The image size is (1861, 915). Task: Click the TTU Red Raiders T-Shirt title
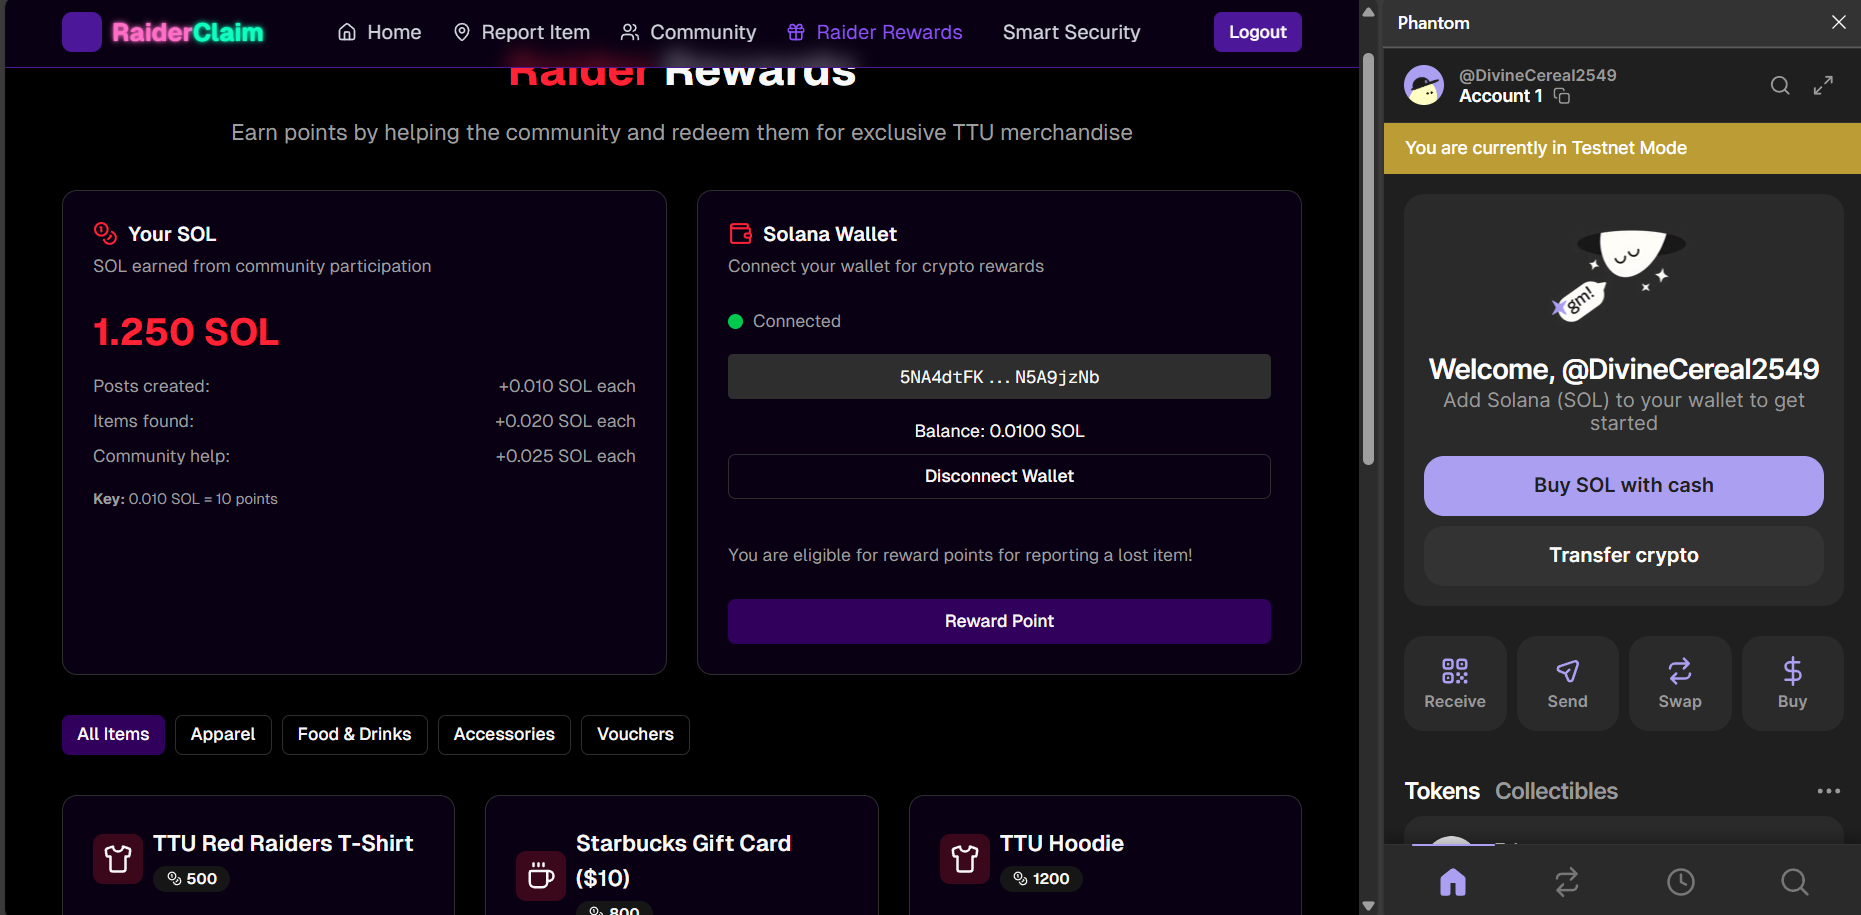283,843
